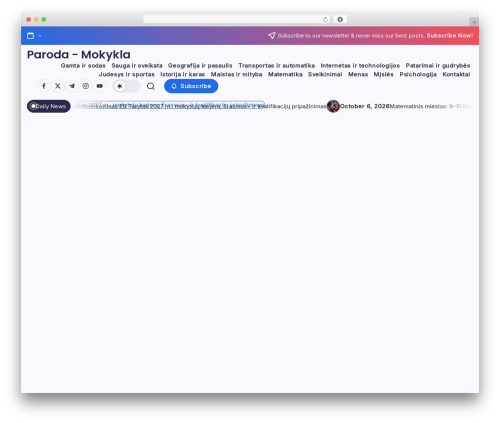Open Menas menu item
This screenshot has height=423, width=500.
358,74
